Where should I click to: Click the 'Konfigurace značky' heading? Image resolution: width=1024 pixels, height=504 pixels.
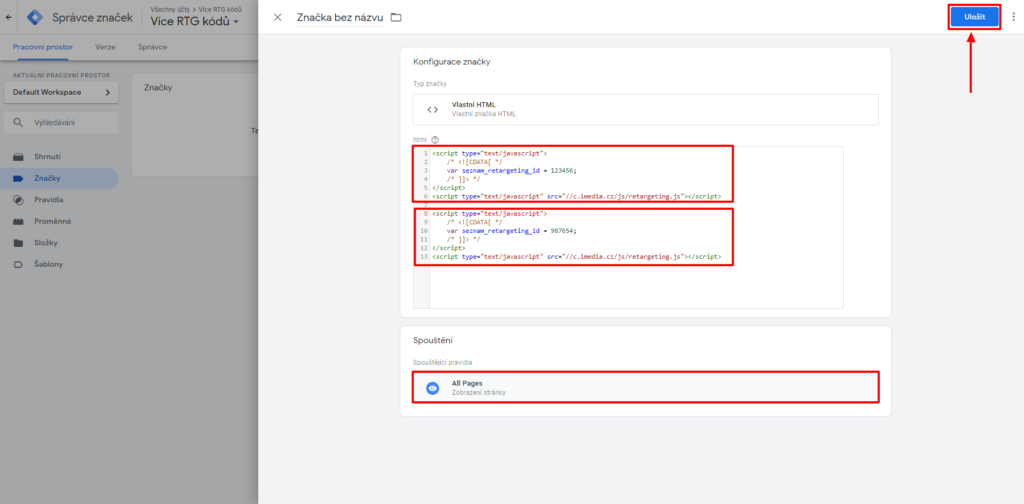click(x=452, y=62)
